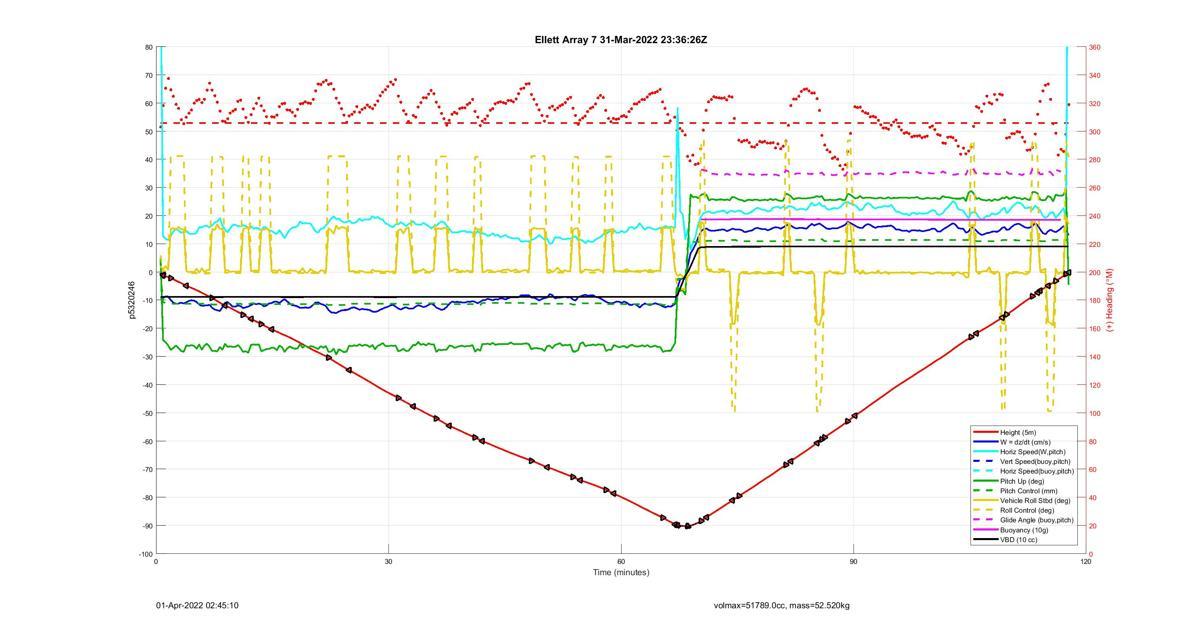Click the magenta Buoyancy line sample in legend
The height and width of the screenshot is (622, 1200).
coord(984,530)
